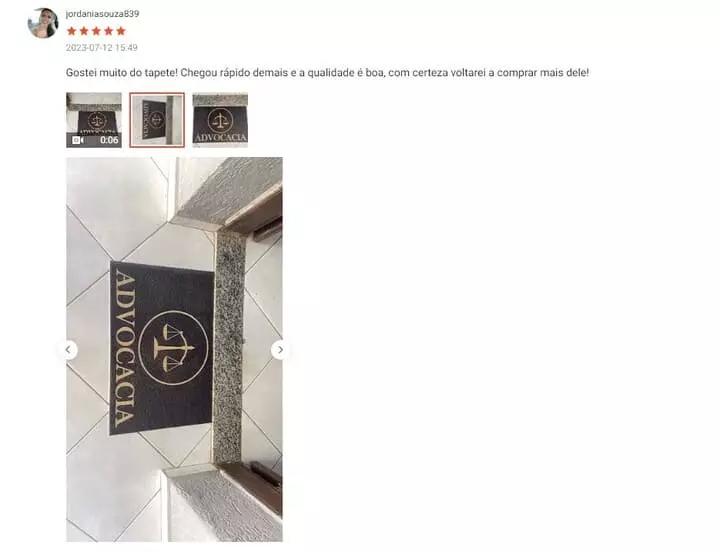Screen dimensions: 720x552
Task: Open the jordaniasouza839 username profile
Action: coord(102,14)
